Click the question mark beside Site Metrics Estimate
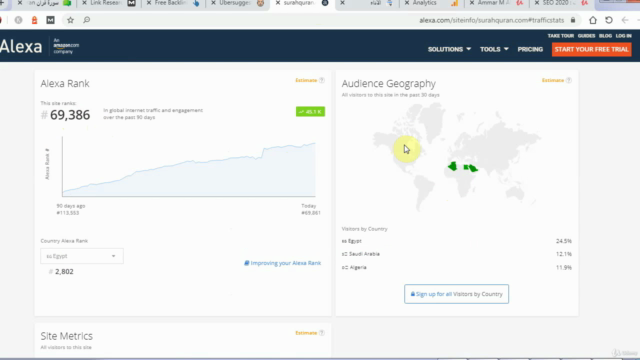Image resolution: width=640 pixels, height=360 pixels. tap(322, 333)
